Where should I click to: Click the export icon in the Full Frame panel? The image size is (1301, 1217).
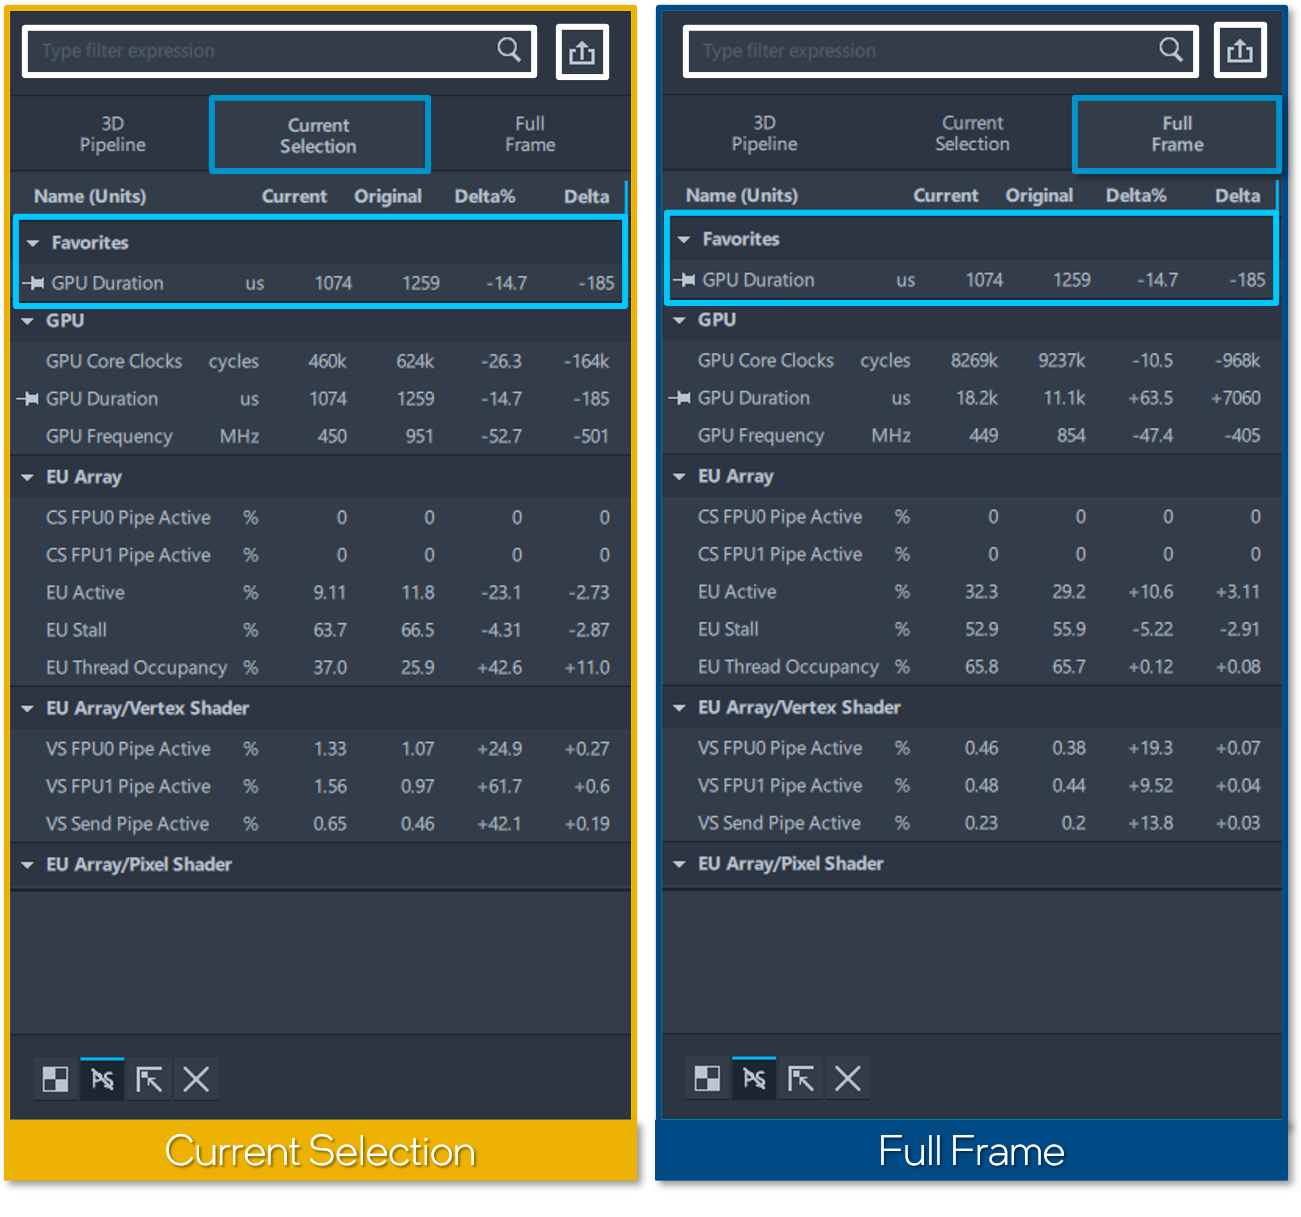[x=1240, y=50]
